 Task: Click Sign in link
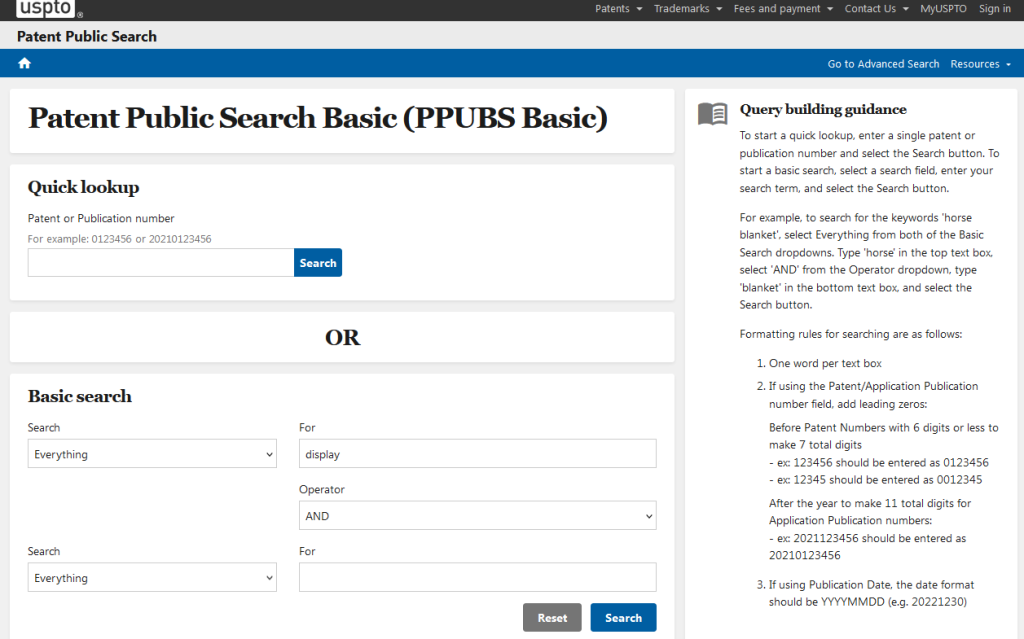995,8
